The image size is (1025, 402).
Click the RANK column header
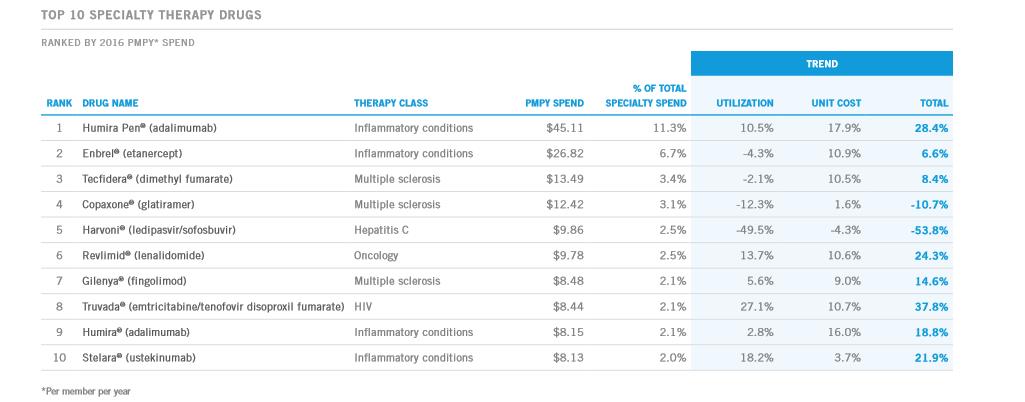tap(59, 103)
